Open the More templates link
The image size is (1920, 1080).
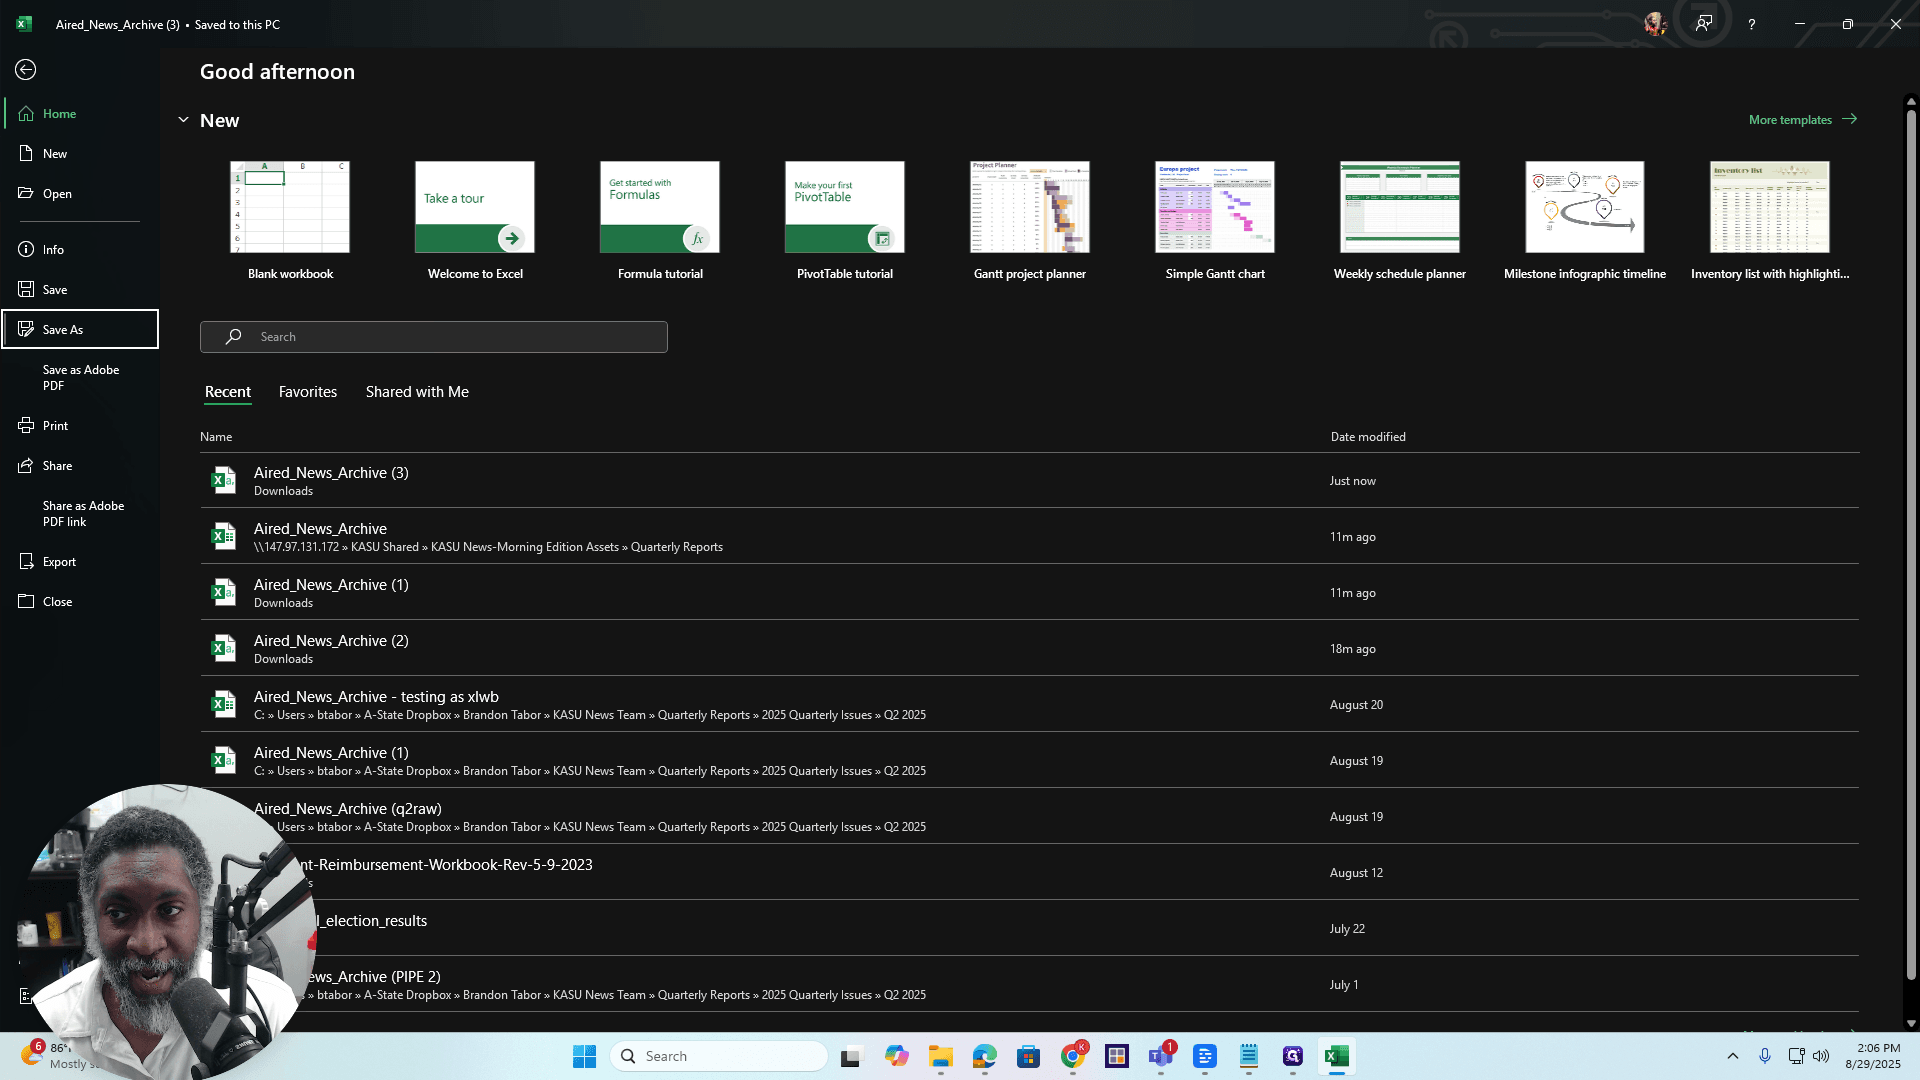pos(1803,119)
